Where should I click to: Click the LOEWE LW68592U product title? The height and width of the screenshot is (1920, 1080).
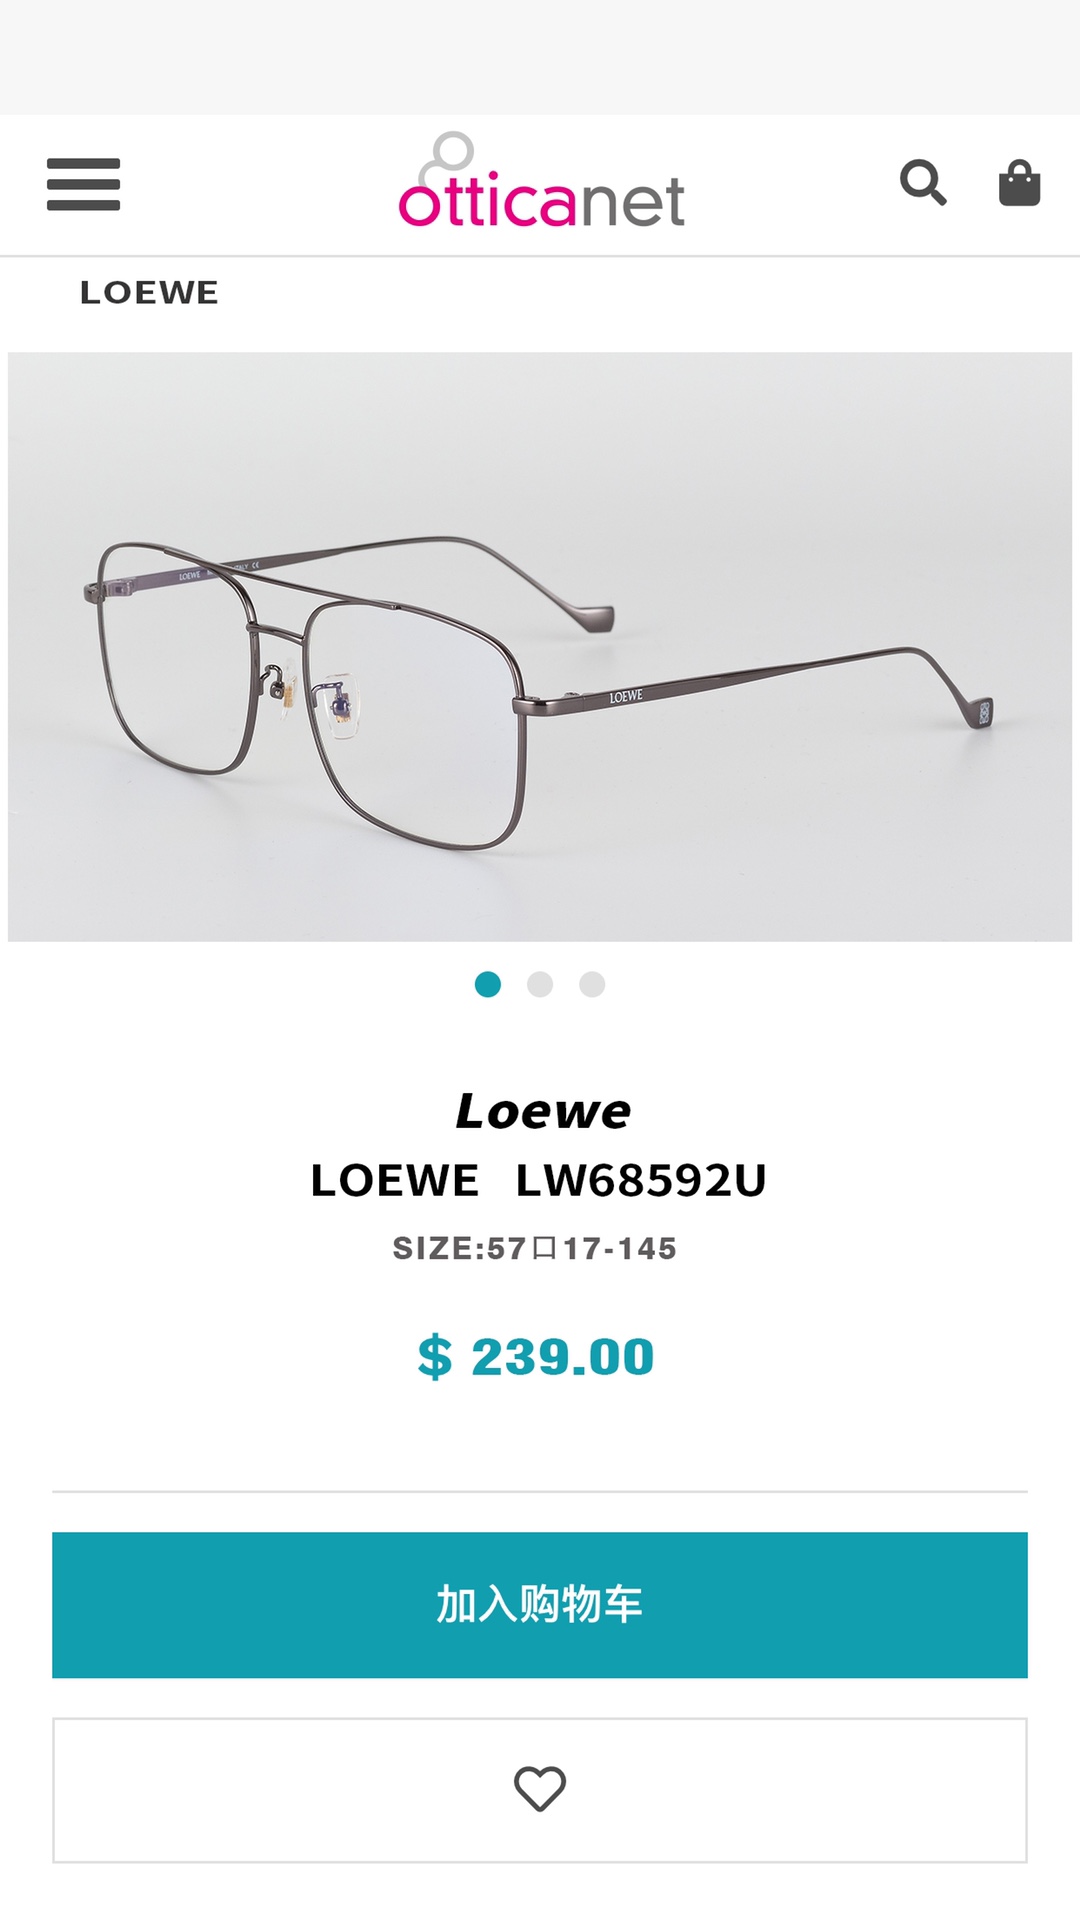539,1180
